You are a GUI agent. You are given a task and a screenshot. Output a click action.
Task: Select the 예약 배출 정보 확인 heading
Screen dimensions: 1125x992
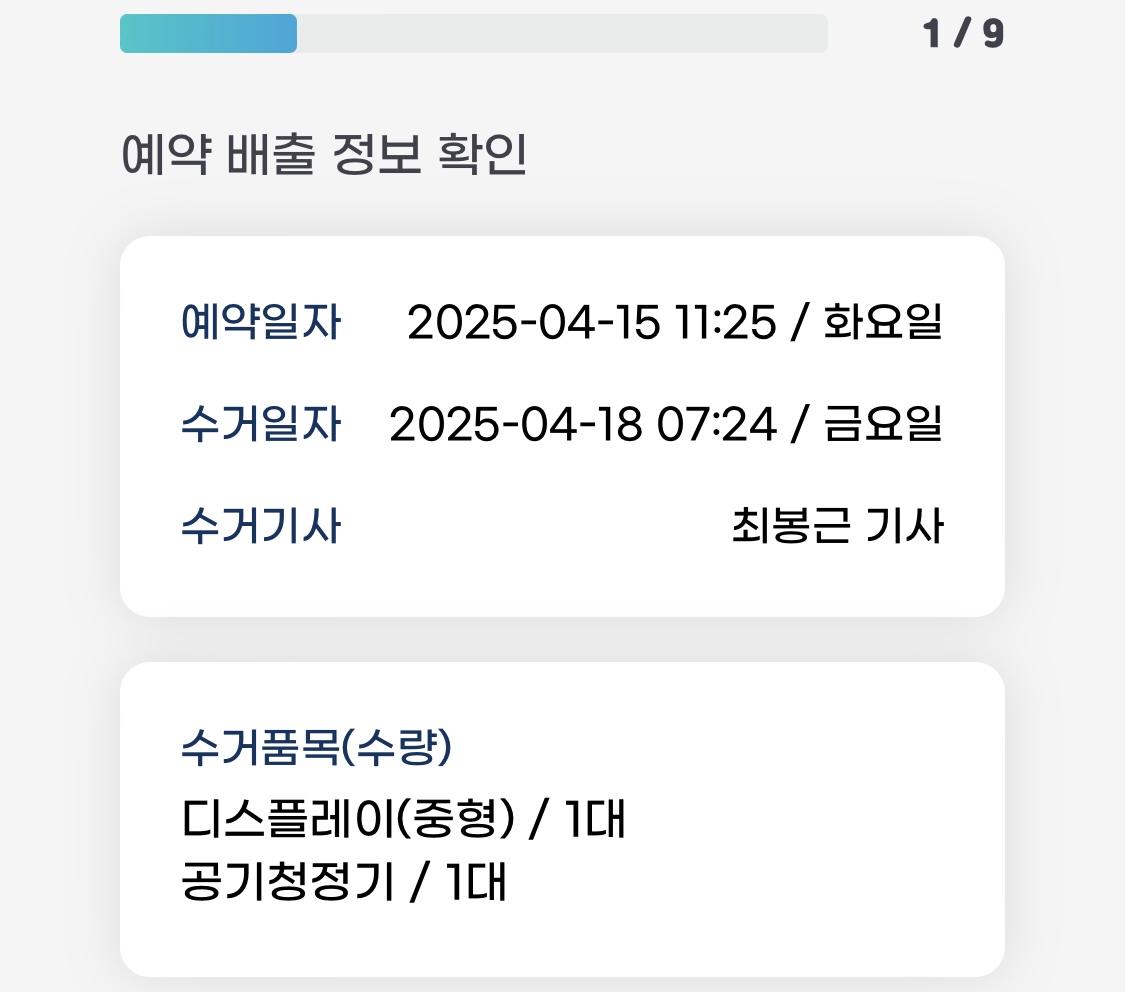coord(324,156)
